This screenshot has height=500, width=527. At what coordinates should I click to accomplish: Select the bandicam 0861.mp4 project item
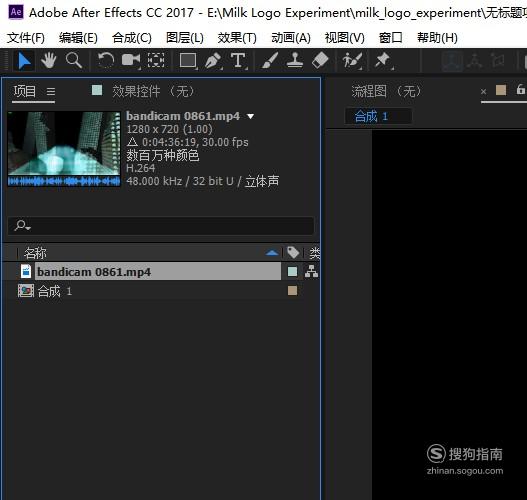coord(158,272)
